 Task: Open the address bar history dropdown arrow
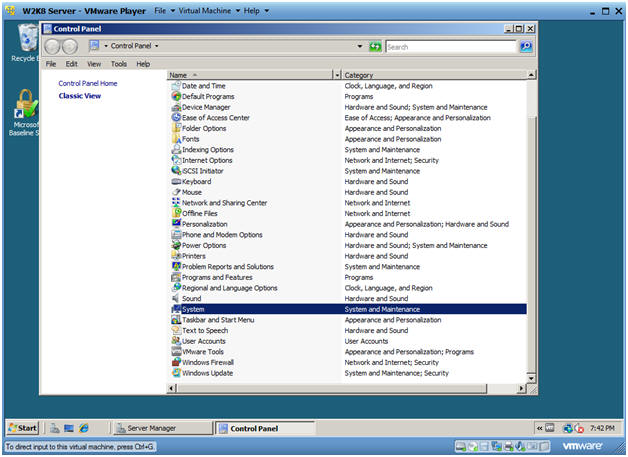[x=360, y=46]
